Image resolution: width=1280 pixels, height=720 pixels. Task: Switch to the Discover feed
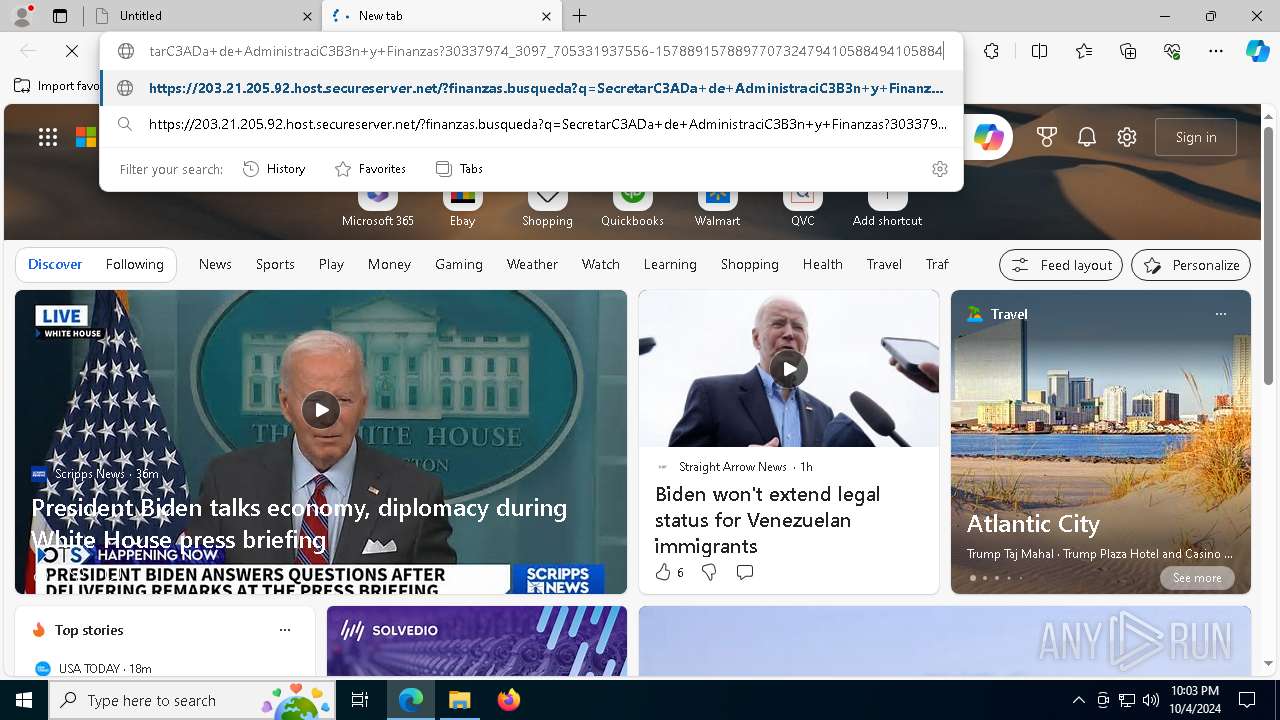click(x=55, y=264)
